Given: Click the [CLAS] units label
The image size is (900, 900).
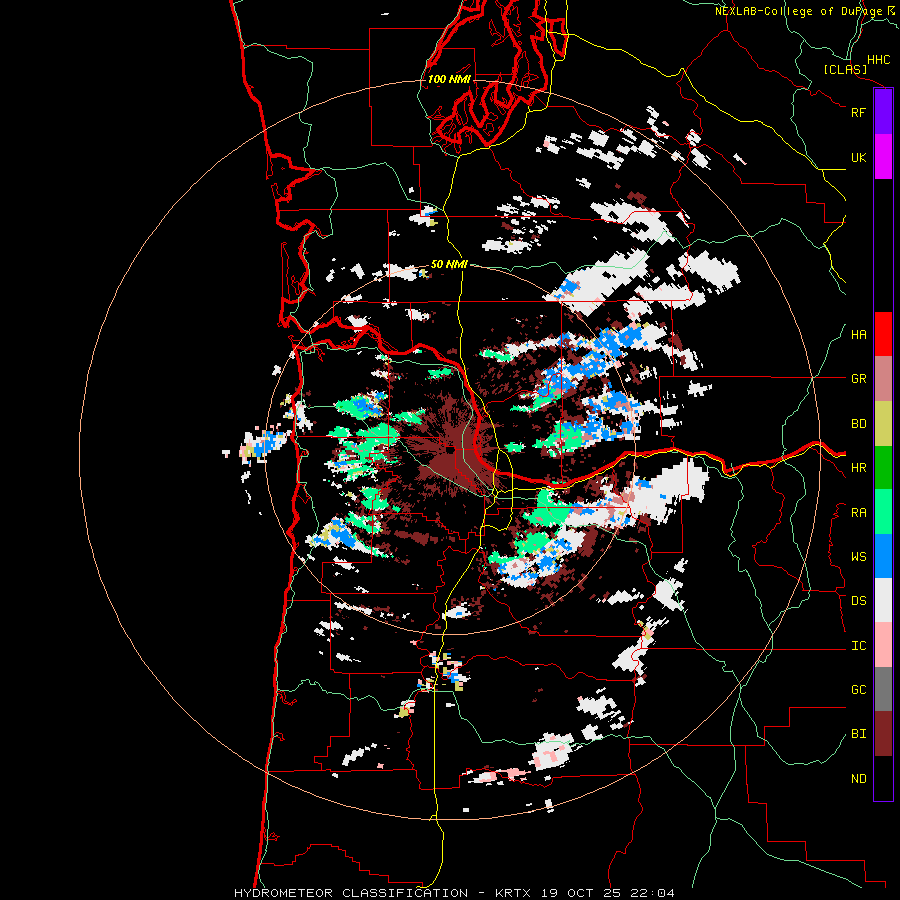Looking at the screenshot, I should [x=845, y=70].
